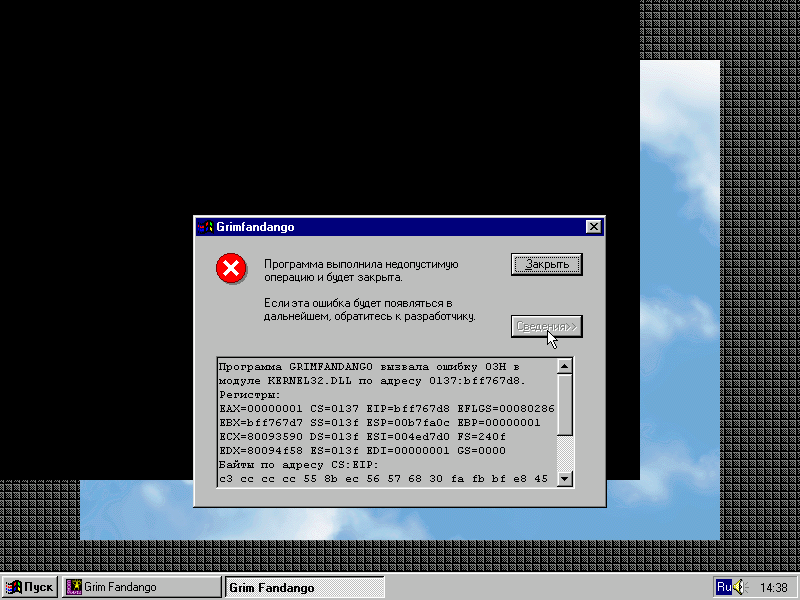Click the Сведения>> details button
This screenshot has width=800, height=600.
[x=546, y=327]
